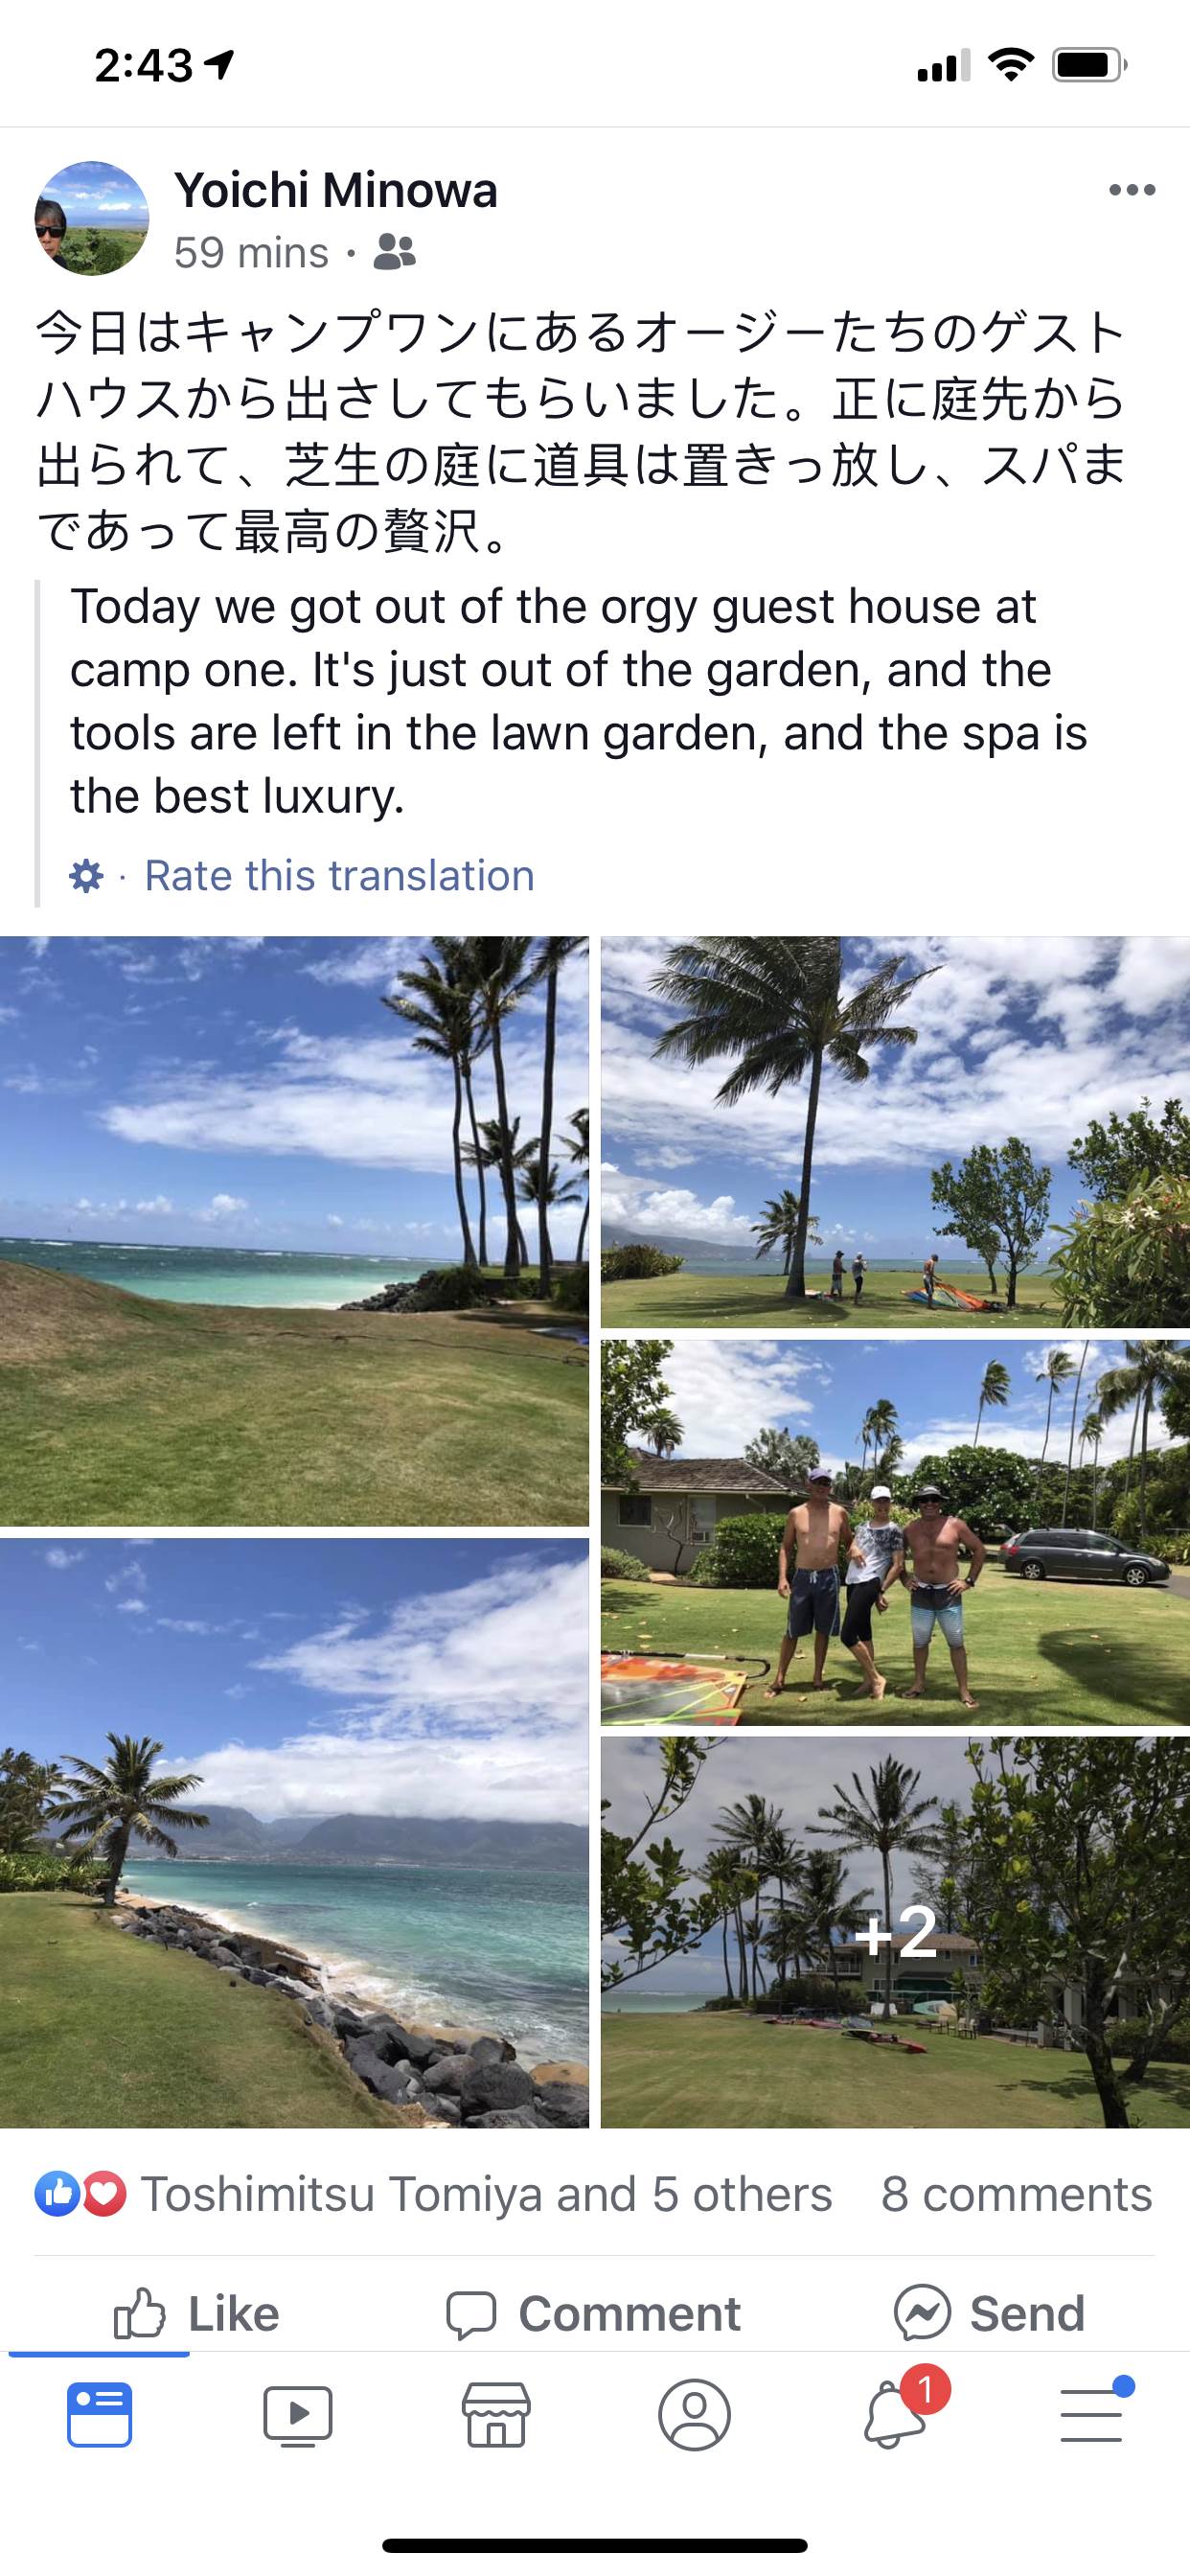Tap the Comment button
1190x2576 pixels.
(593, 2313)
